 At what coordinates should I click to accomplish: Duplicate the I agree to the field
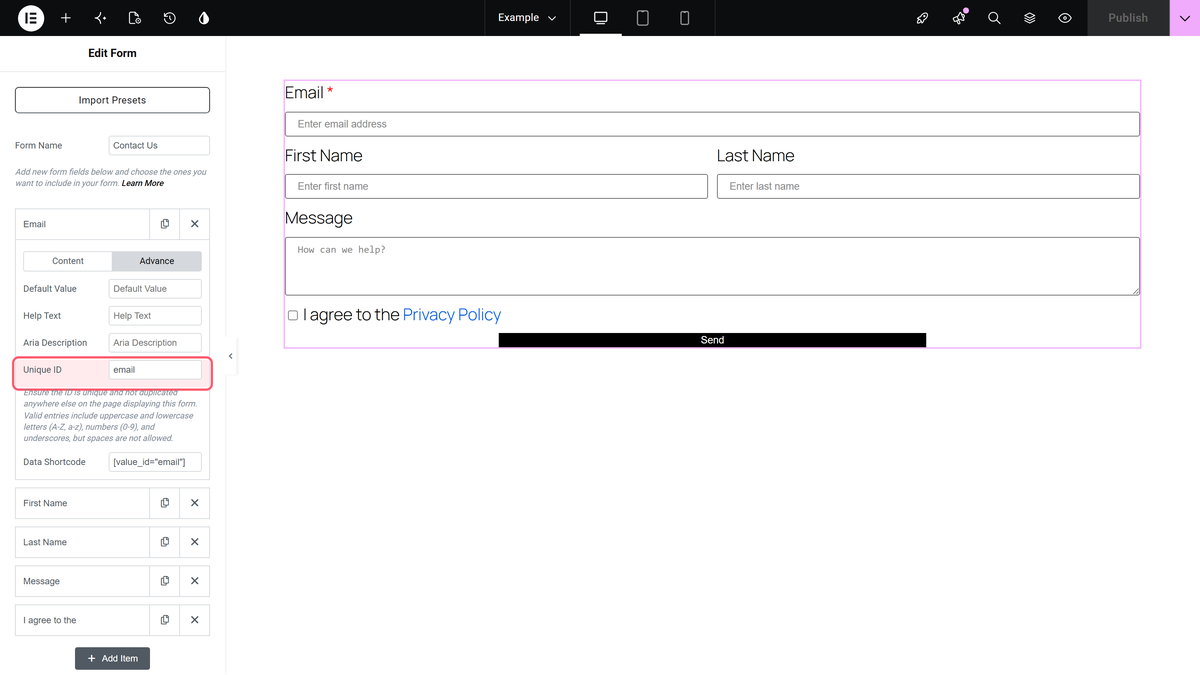click(165, 620)
